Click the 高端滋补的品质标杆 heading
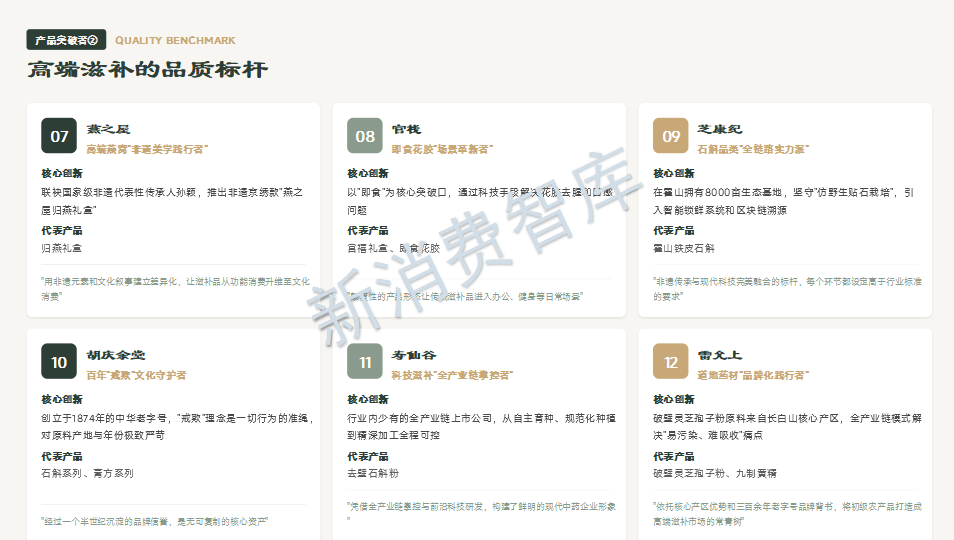The width and height of the screenshot is (954, 540). pos(147,70)
